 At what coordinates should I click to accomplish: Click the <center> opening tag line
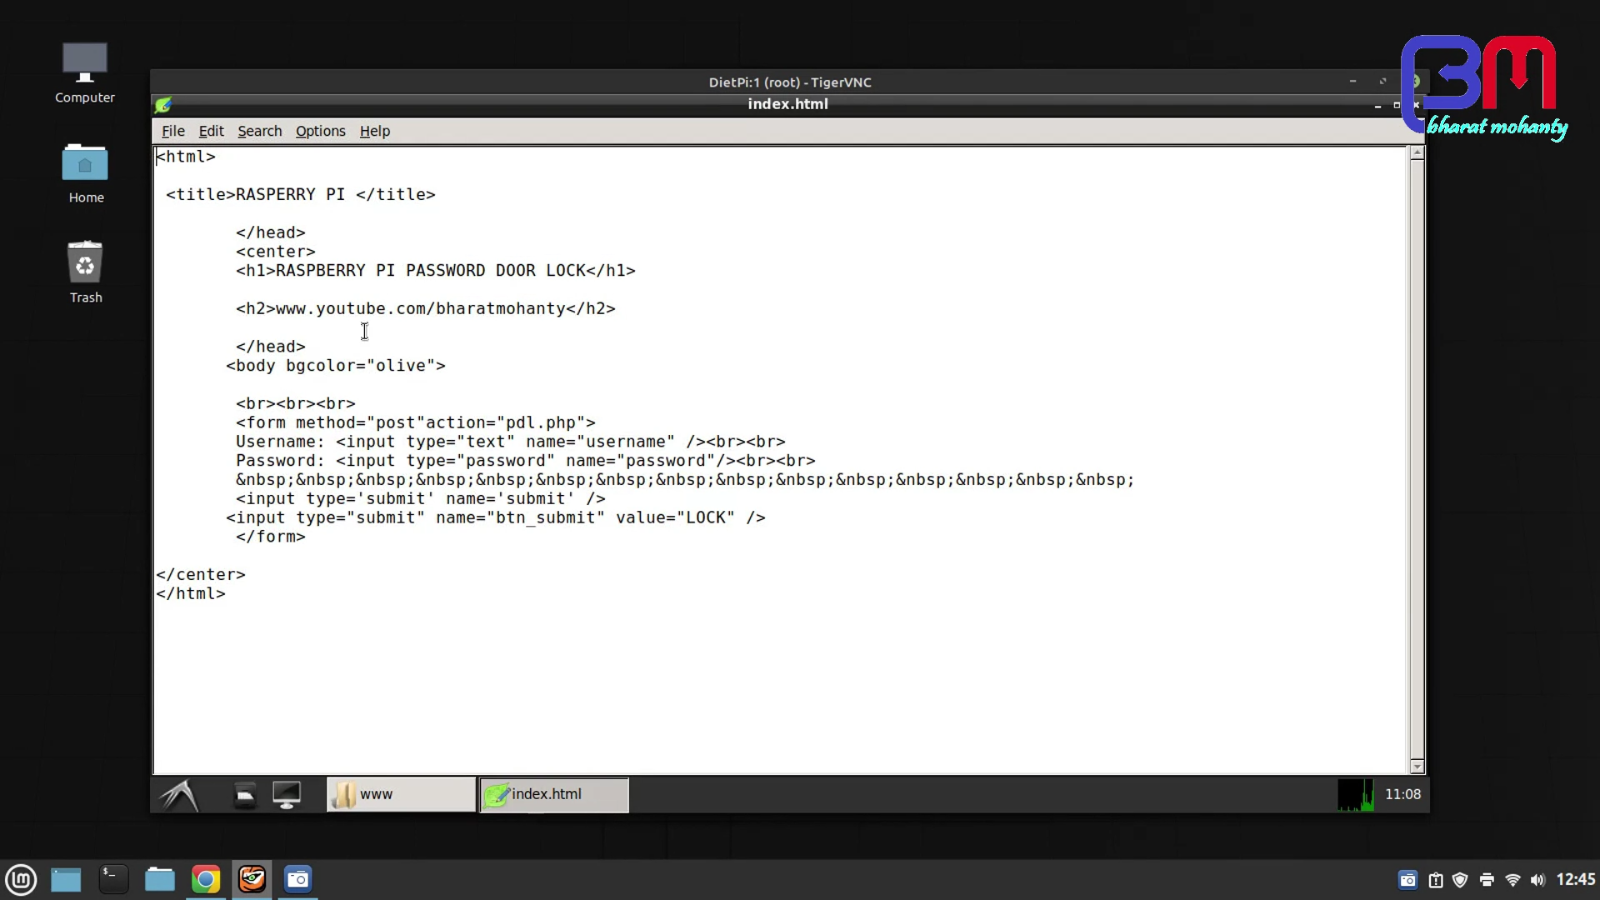[276, 252]
